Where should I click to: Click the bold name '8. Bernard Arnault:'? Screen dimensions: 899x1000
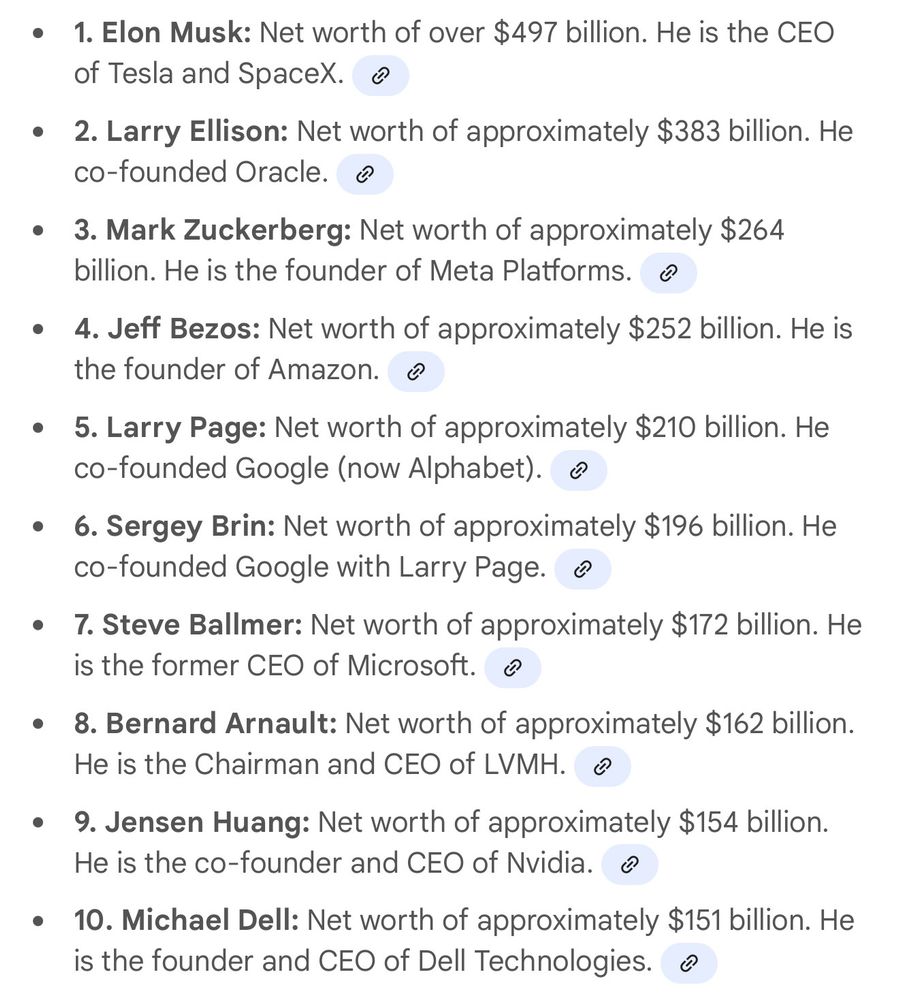(205, 724)
